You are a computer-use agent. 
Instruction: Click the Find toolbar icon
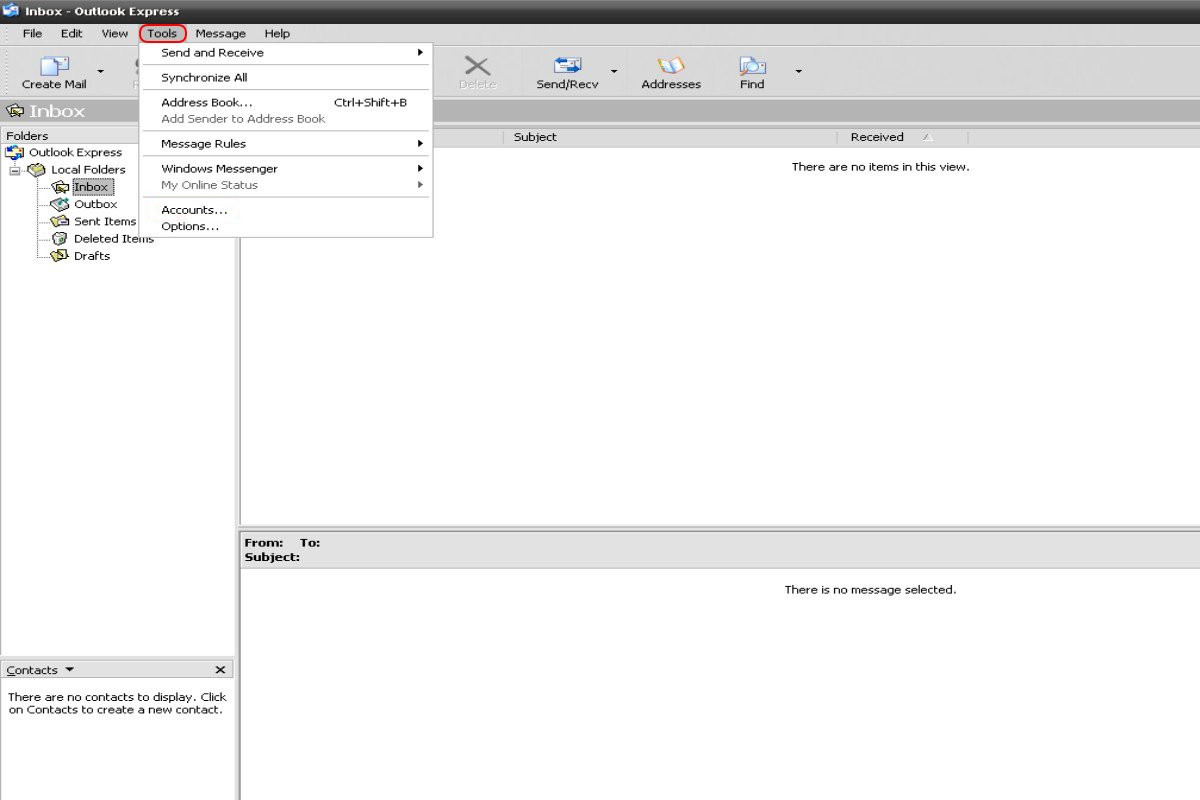752,66
